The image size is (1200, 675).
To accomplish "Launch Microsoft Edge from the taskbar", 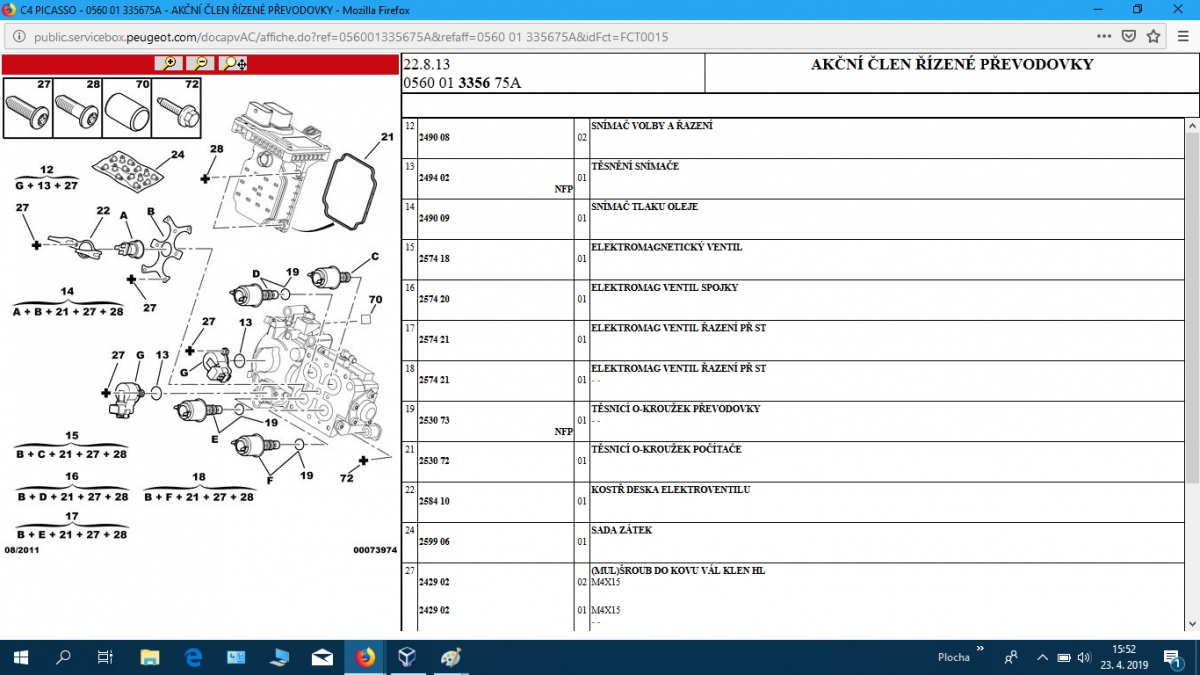I will click(193, 657).
